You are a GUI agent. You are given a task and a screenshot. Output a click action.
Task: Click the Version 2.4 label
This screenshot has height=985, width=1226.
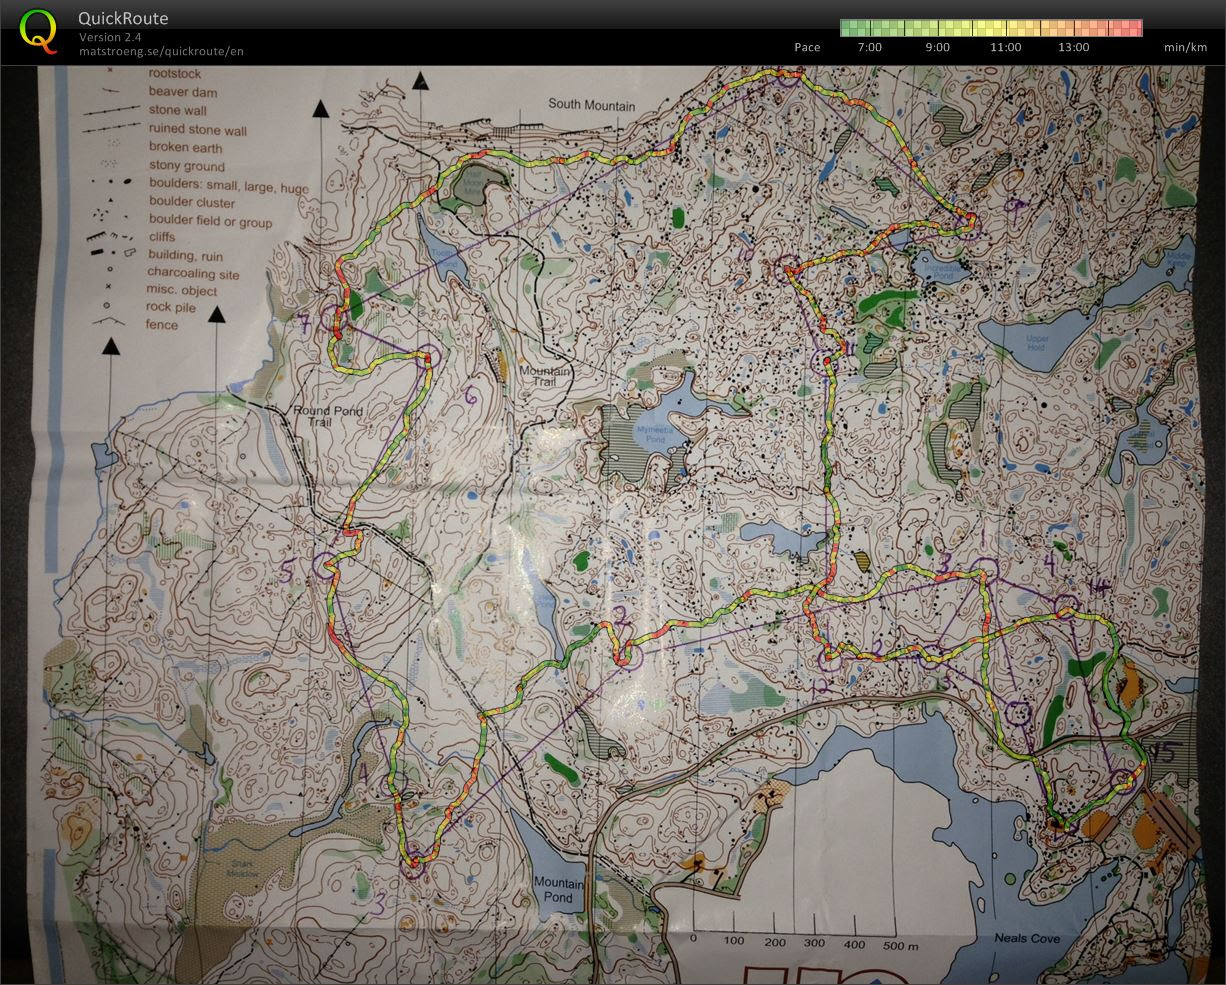pyautogui.click(x=110, y=37)
